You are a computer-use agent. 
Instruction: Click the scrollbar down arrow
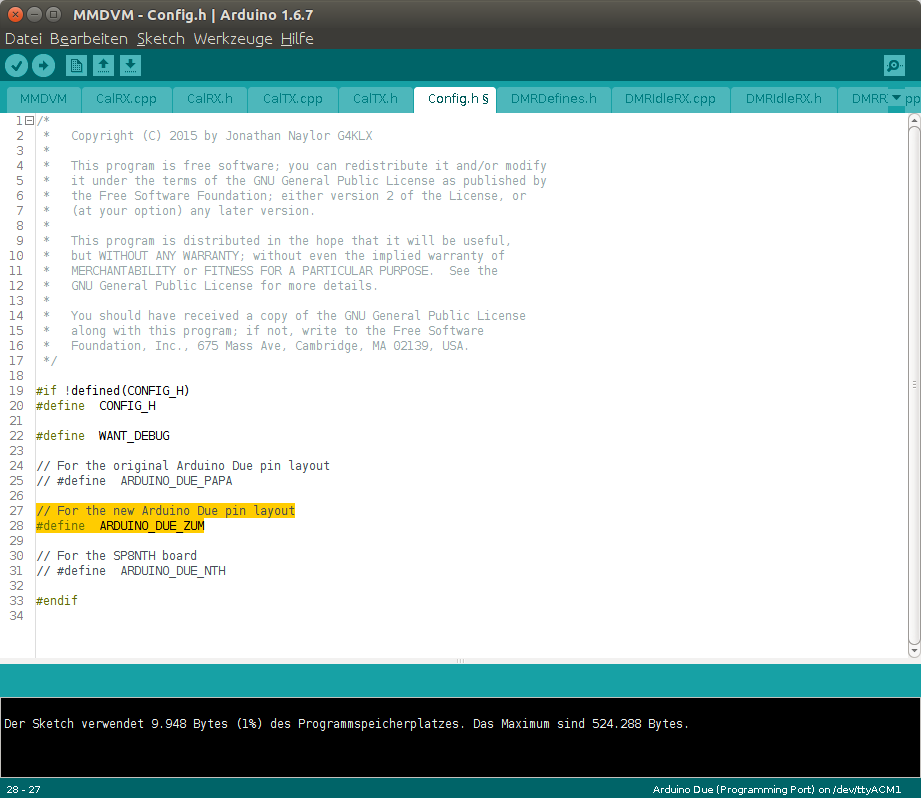pos(914,651)
